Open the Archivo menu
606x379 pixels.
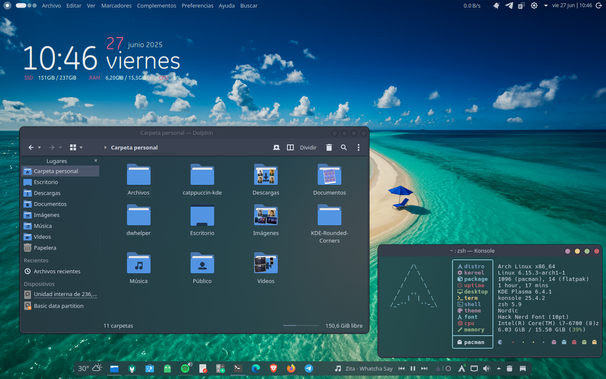51,6
